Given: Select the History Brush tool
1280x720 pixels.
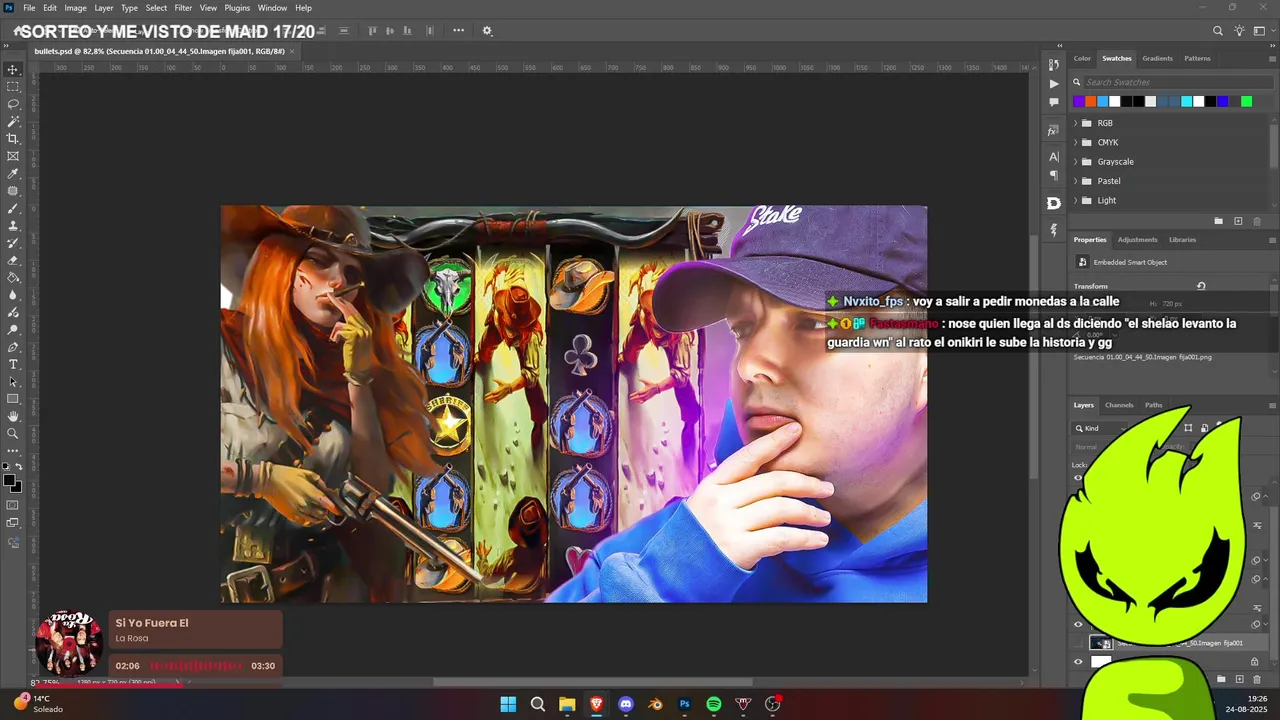Looking at the screenshot, I should (x=13, y=243).
